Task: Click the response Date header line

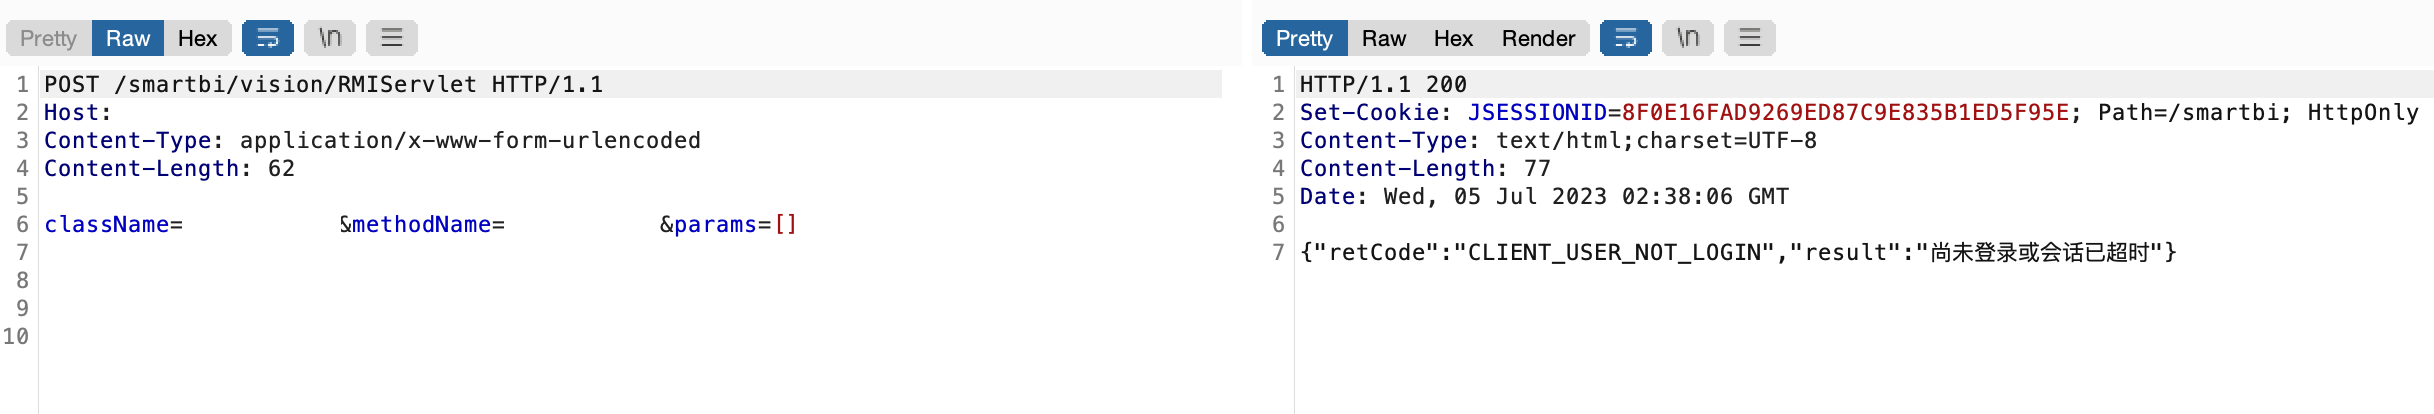Action: (x=1543, y=197)
